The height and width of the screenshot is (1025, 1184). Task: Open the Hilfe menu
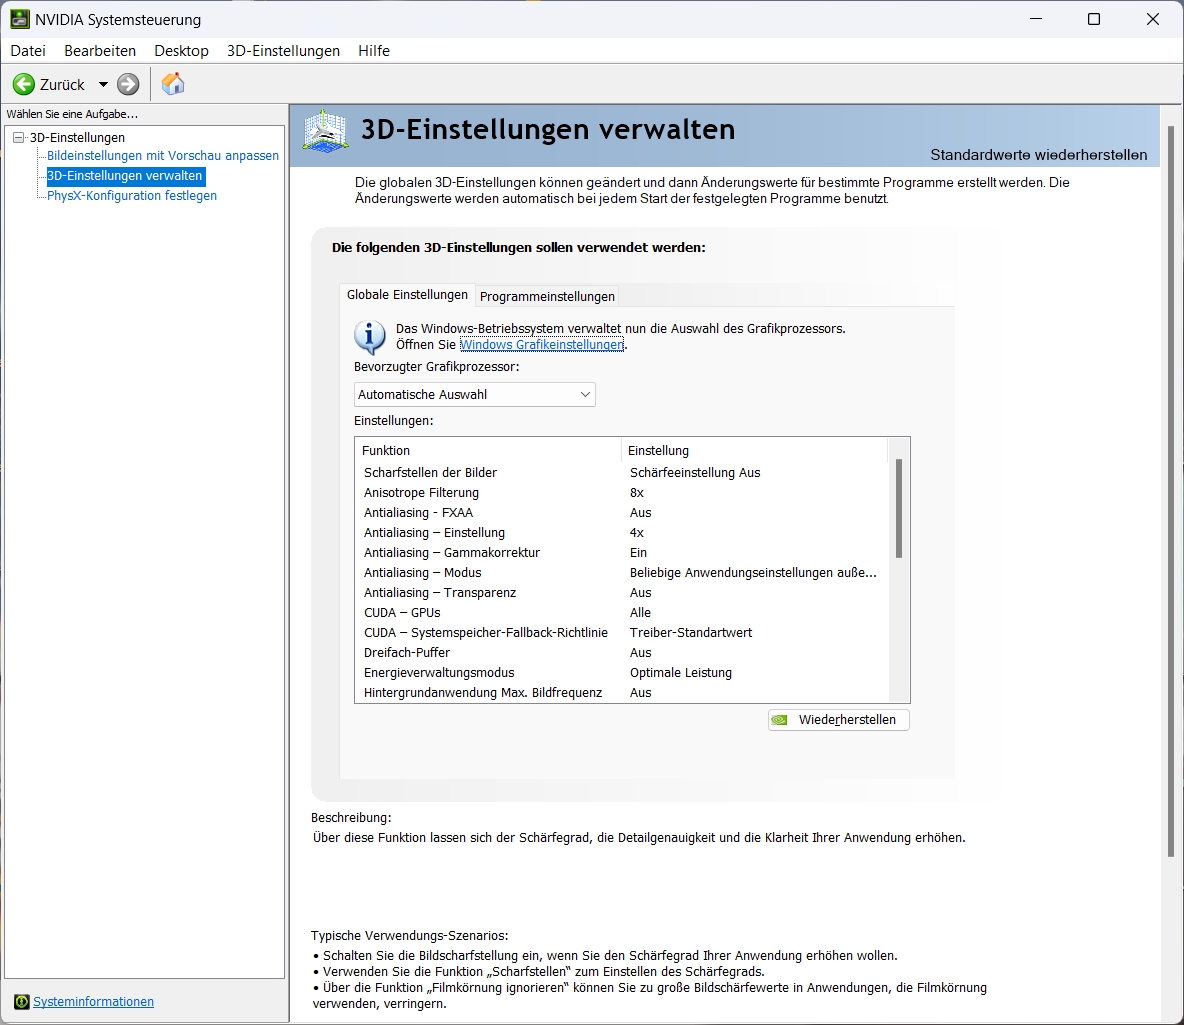tap(374, 51)
